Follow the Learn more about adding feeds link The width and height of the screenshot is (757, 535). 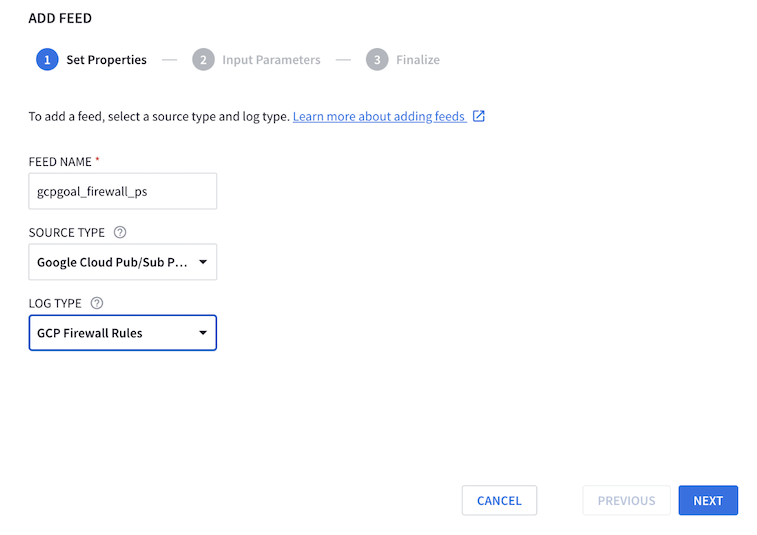379,116
